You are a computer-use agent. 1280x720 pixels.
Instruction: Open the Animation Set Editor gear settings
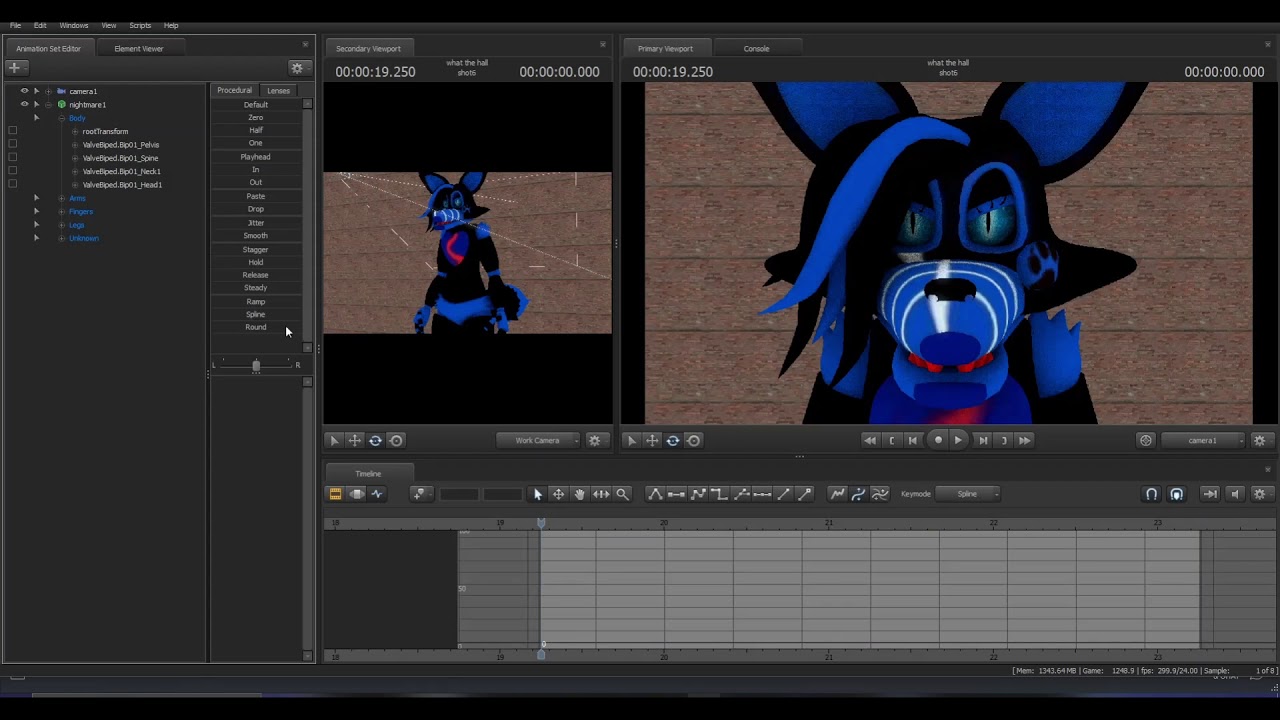pos(297,68)
